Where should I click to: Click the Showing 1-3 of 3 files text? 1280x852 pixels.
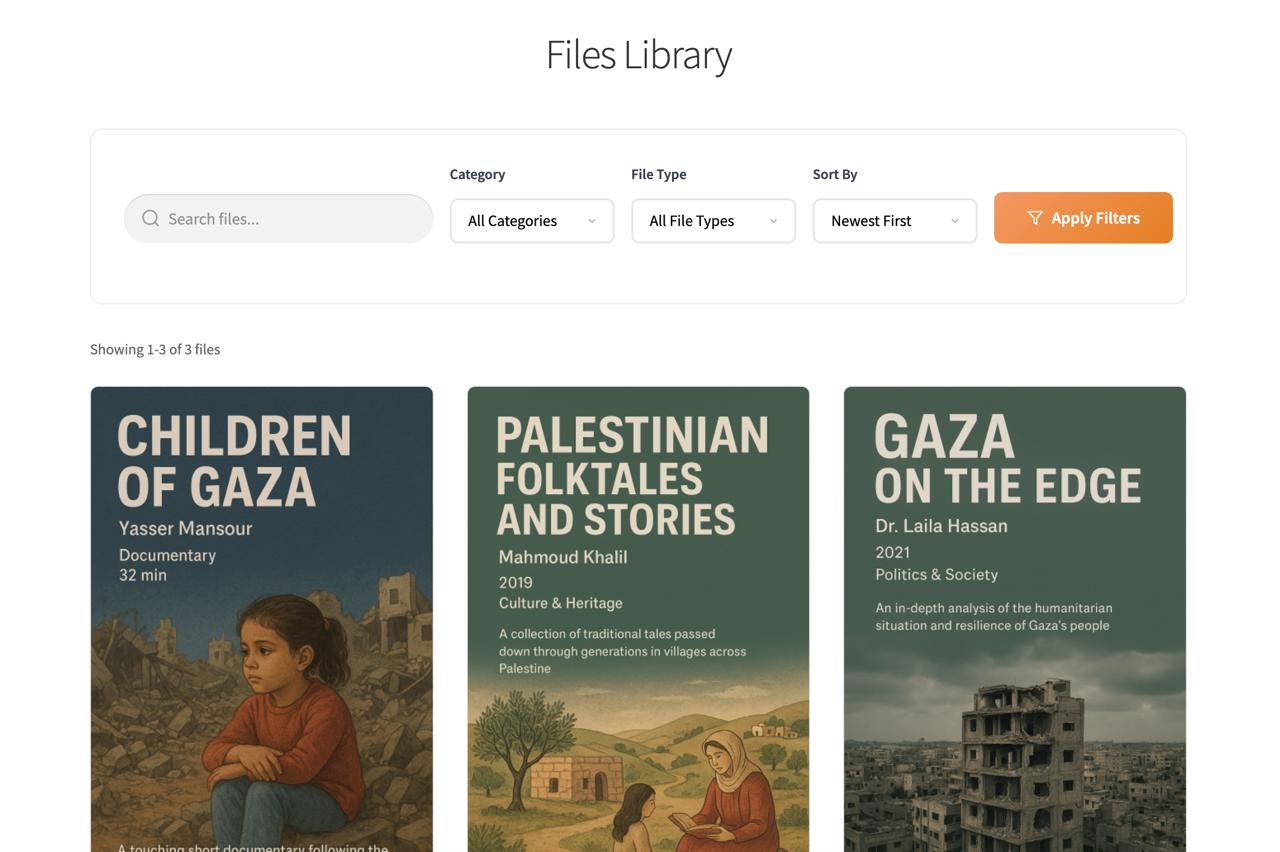pos(155,349)
